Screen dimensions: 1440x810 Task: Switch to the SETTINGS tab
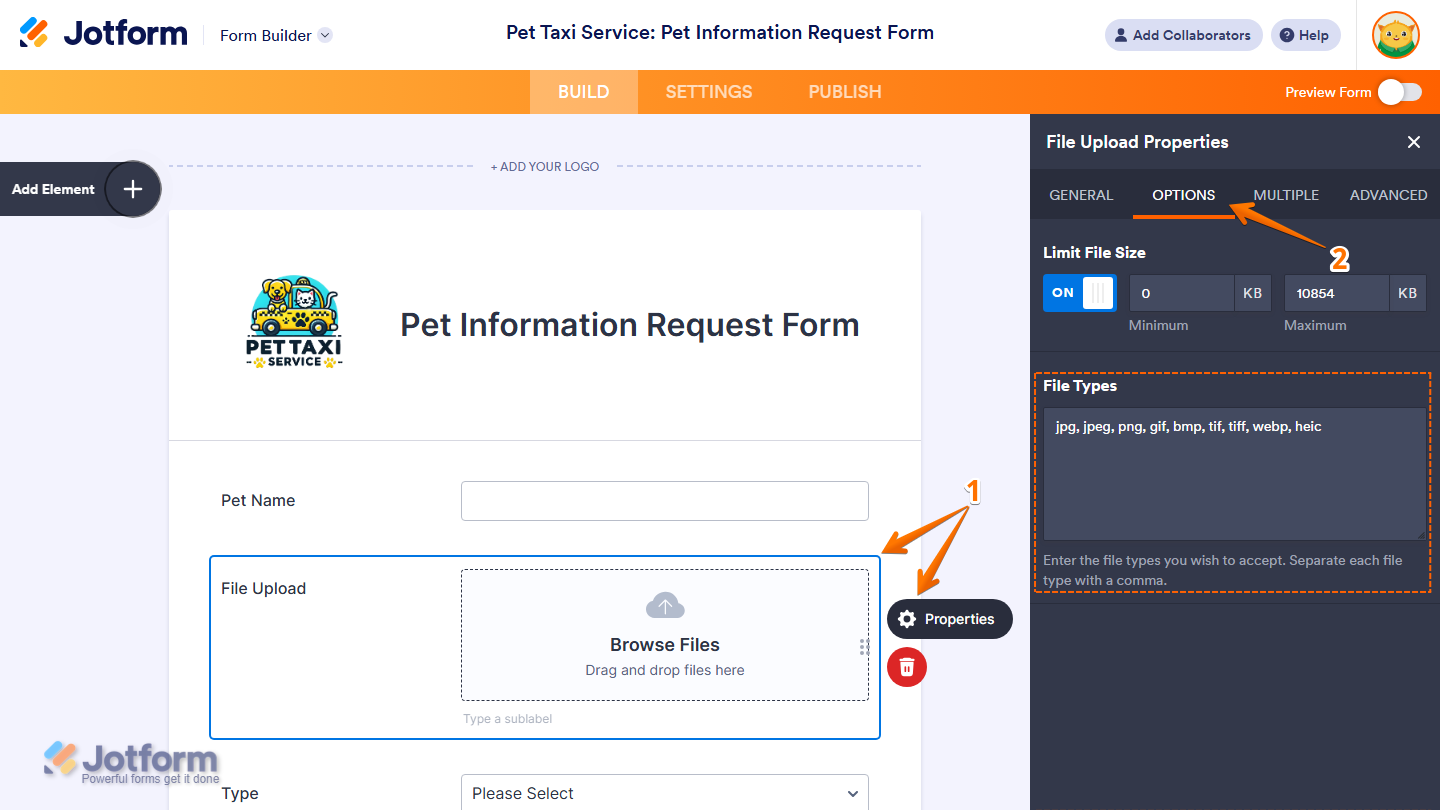[x=708, y=92]
